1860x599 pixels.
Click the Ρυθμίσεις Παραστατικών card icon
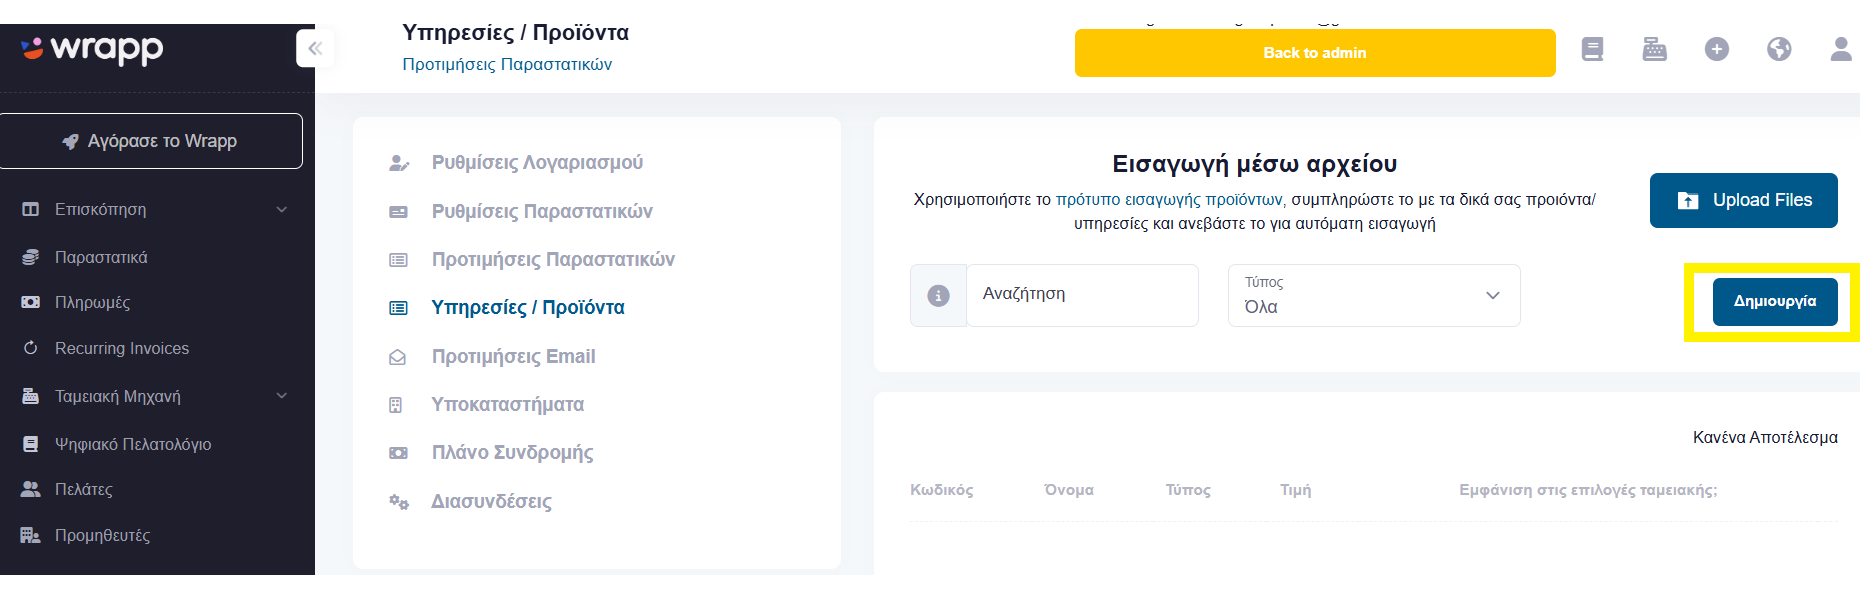(398, 212)
